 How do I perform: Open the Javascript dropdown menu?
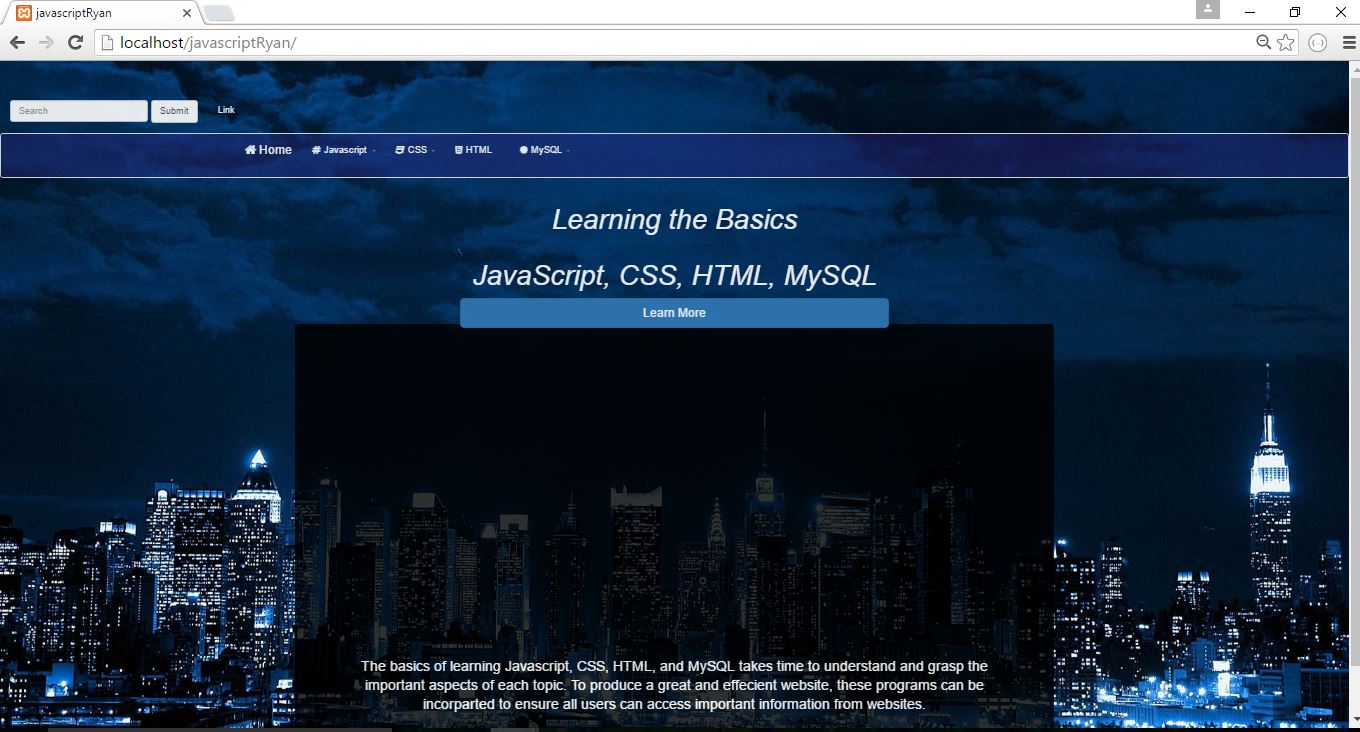(343, 150)
